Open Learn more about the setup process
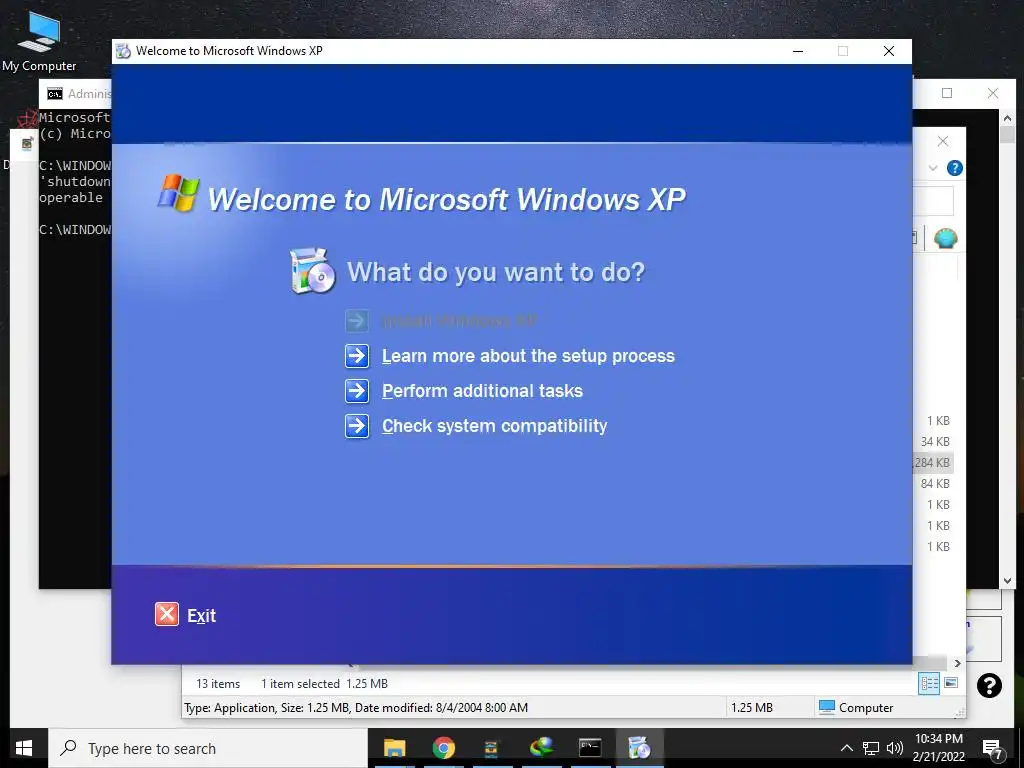Viewport: 1024px width, 768px height. click(528, 356)
